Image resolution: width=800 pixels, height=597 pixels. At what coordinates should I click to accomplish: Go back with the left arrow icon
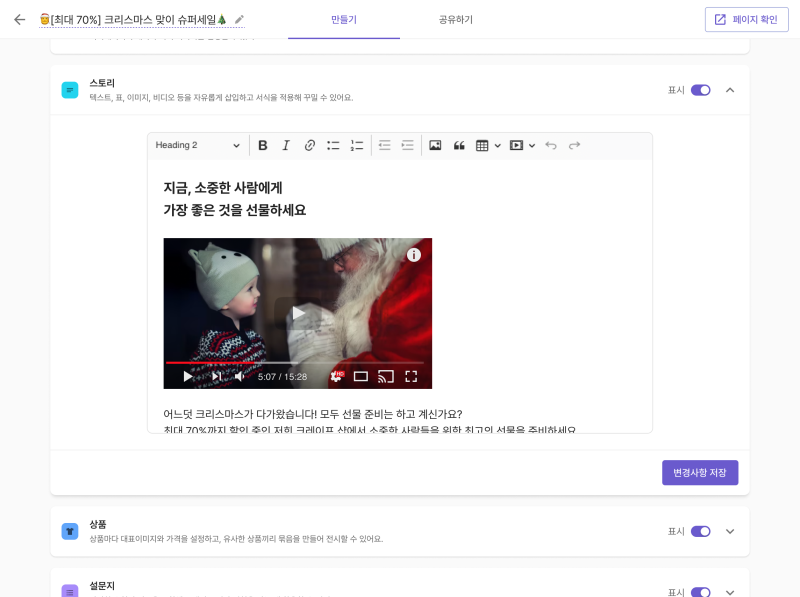click(x=19, y=19)
